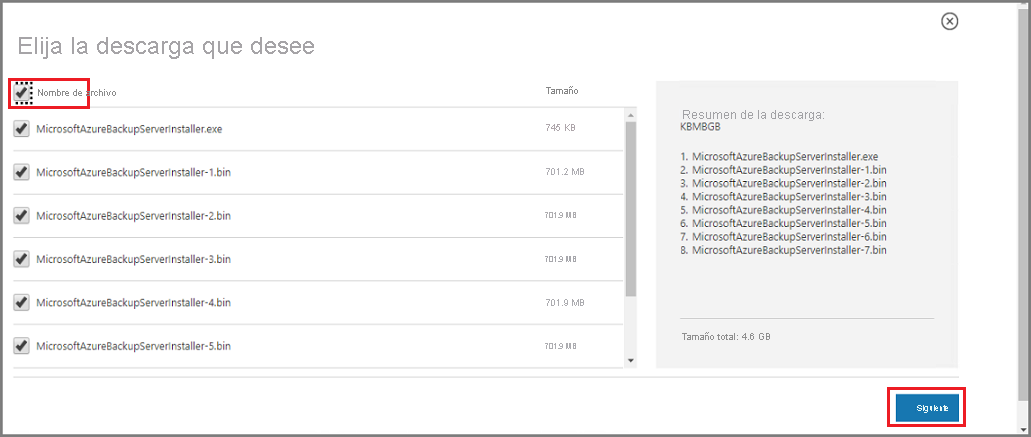The image size is (1031, 437).
Task: Click the Tamaño column header
Action: tap(562, 91)
